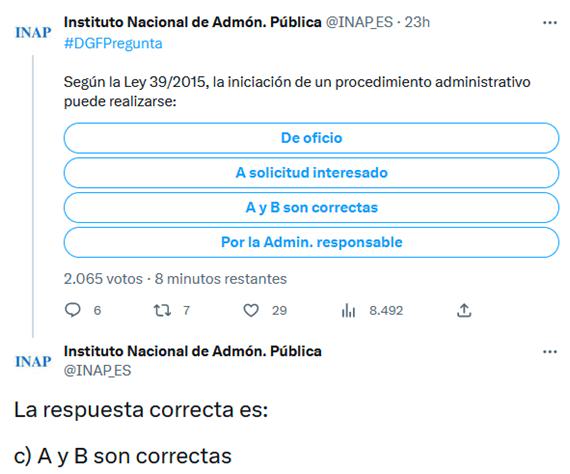Screen dimensions: 570x474
Task: View tweet analytics bar-chart icon
Action: tap(348, 310)
